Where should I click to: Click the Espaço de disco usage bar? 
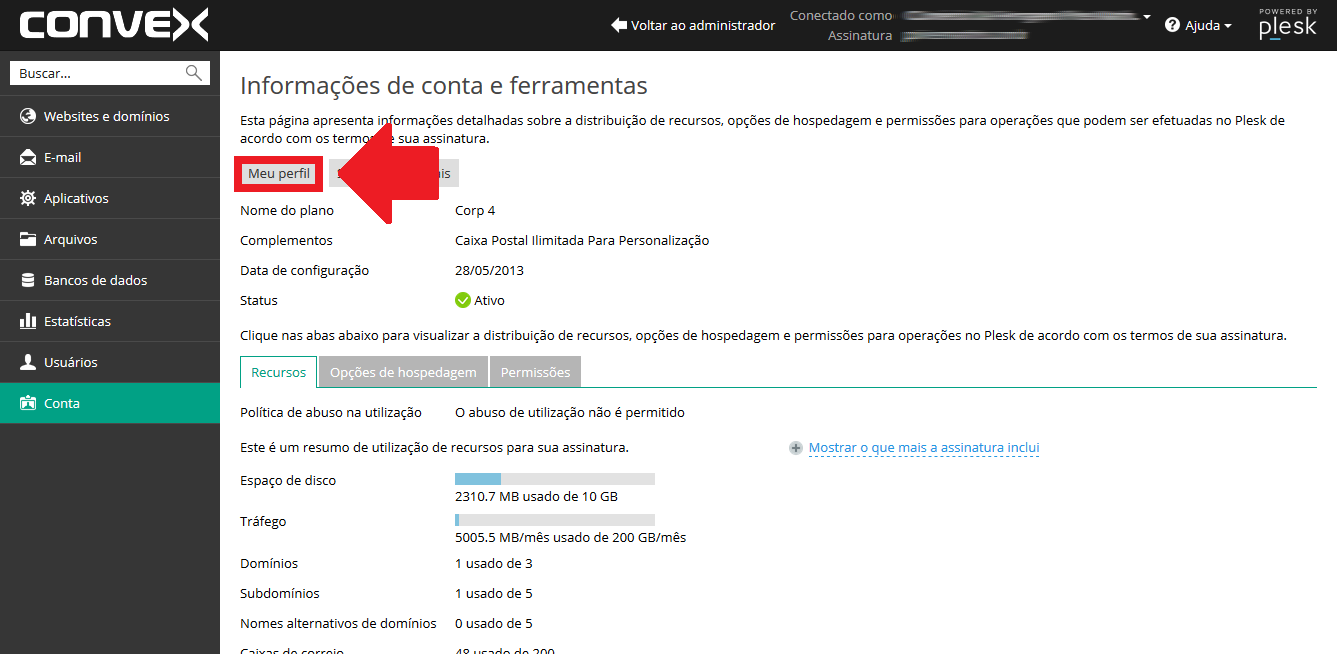555,479
